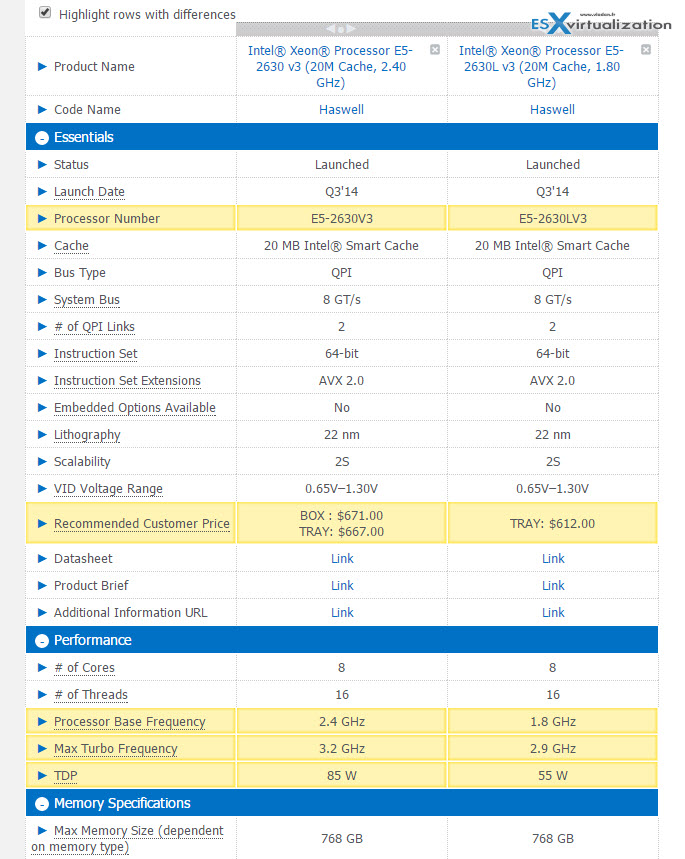685x859 pixels.
Task: Expand the Product Name row arrow
Action: pyautogui.click(x=42, y=66)
